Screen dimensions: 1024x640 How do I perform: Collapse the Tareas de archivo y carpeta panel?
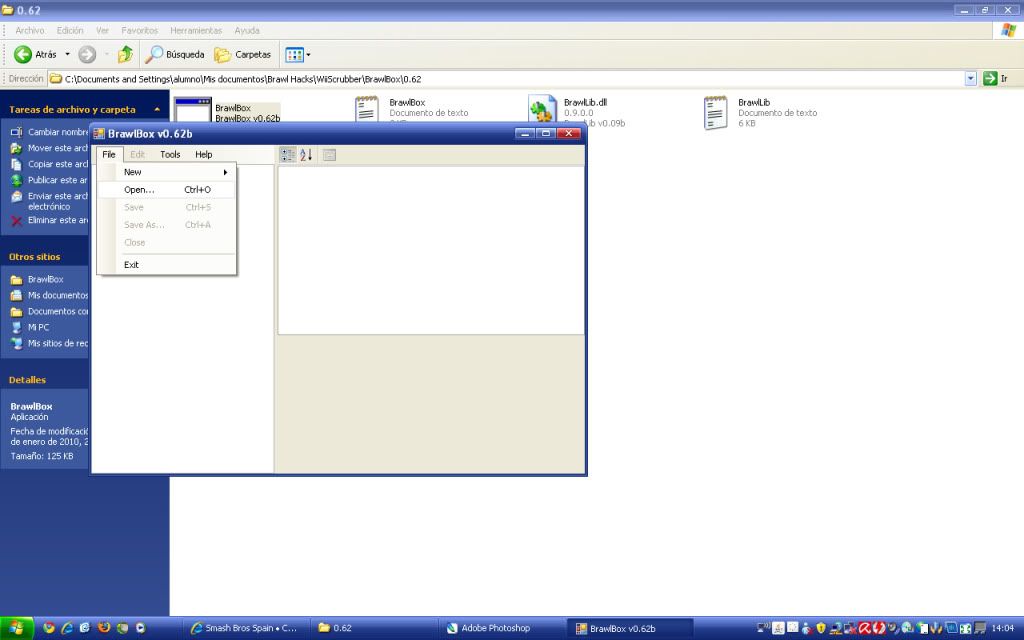pyautogui.click(x=157, y=109)
